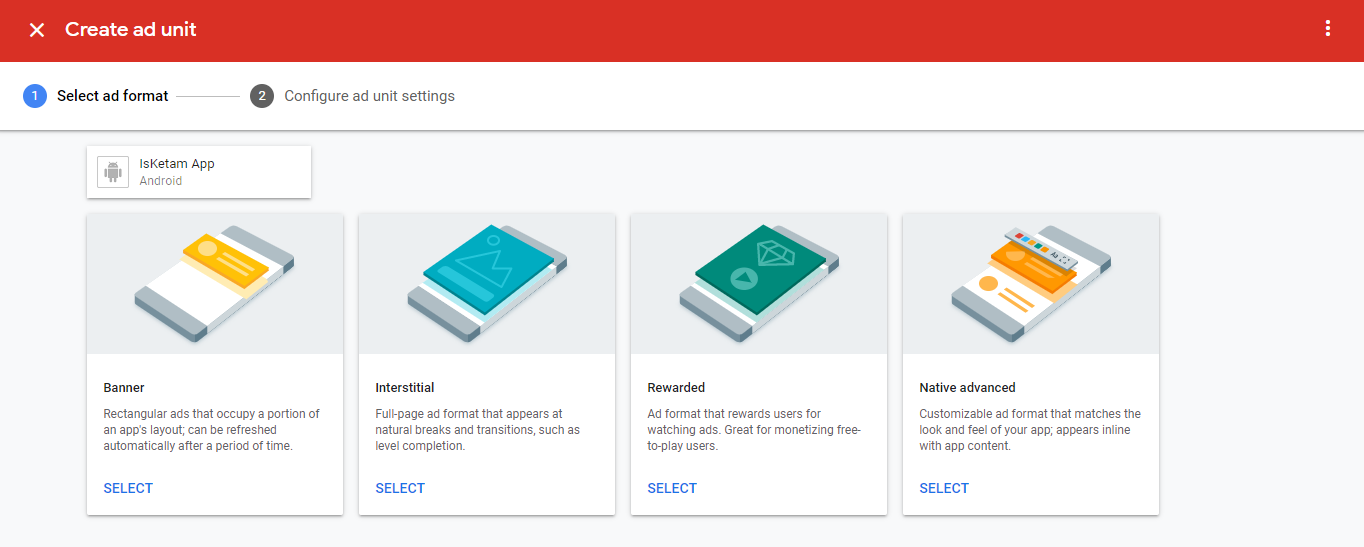
Task: Choose SELECT for Rewarded ad format
Action: tap(672, 488)
